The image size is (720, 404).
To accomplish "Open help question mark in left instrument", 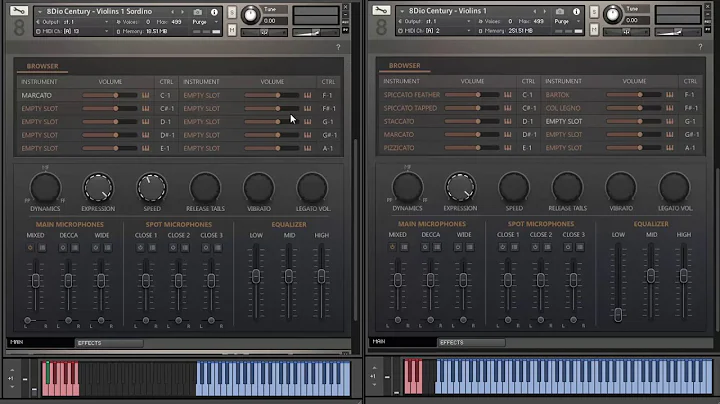I will [x=338, y=47].
